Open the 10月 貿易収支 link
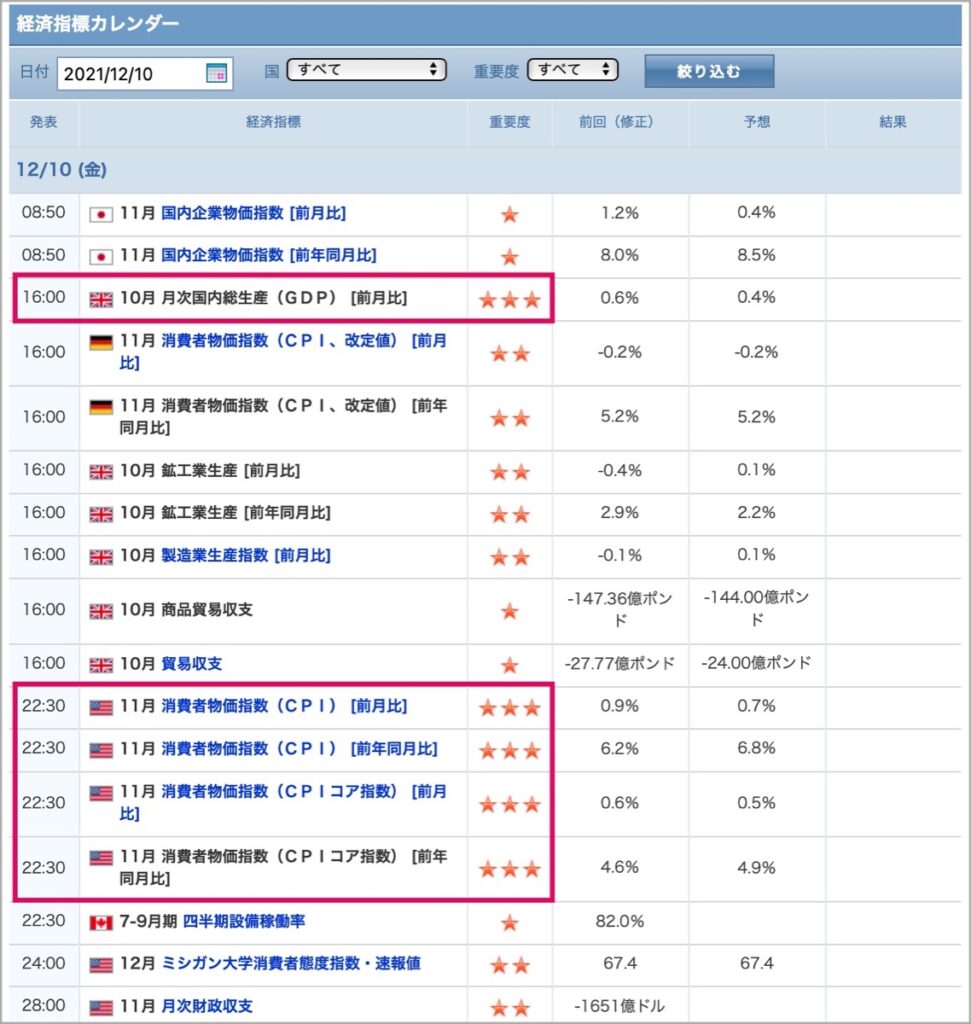Image resolution: width=971 pixels, height=1024 pixels. (191, 664)
